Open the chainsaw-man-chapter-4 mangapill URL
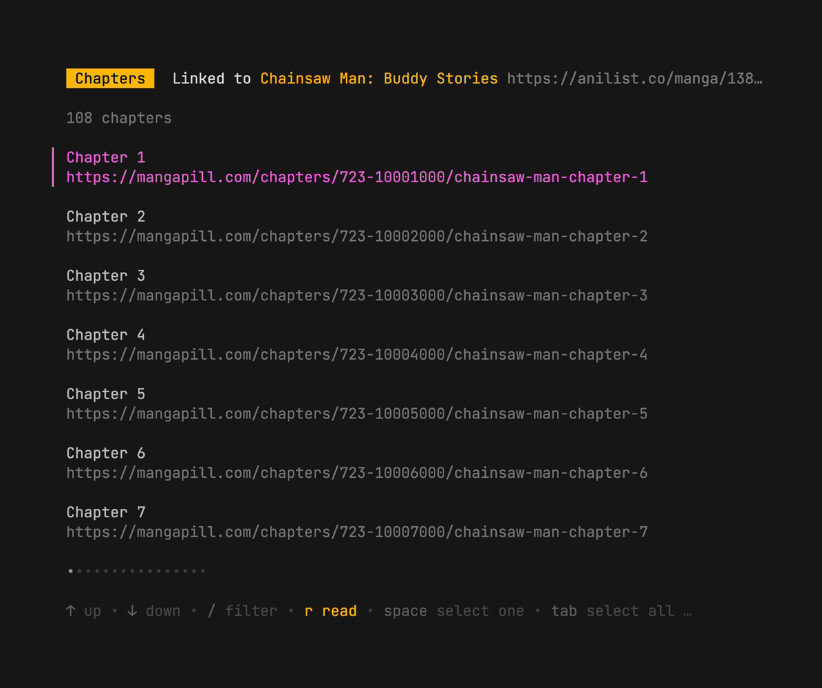 tap(357, 354)
